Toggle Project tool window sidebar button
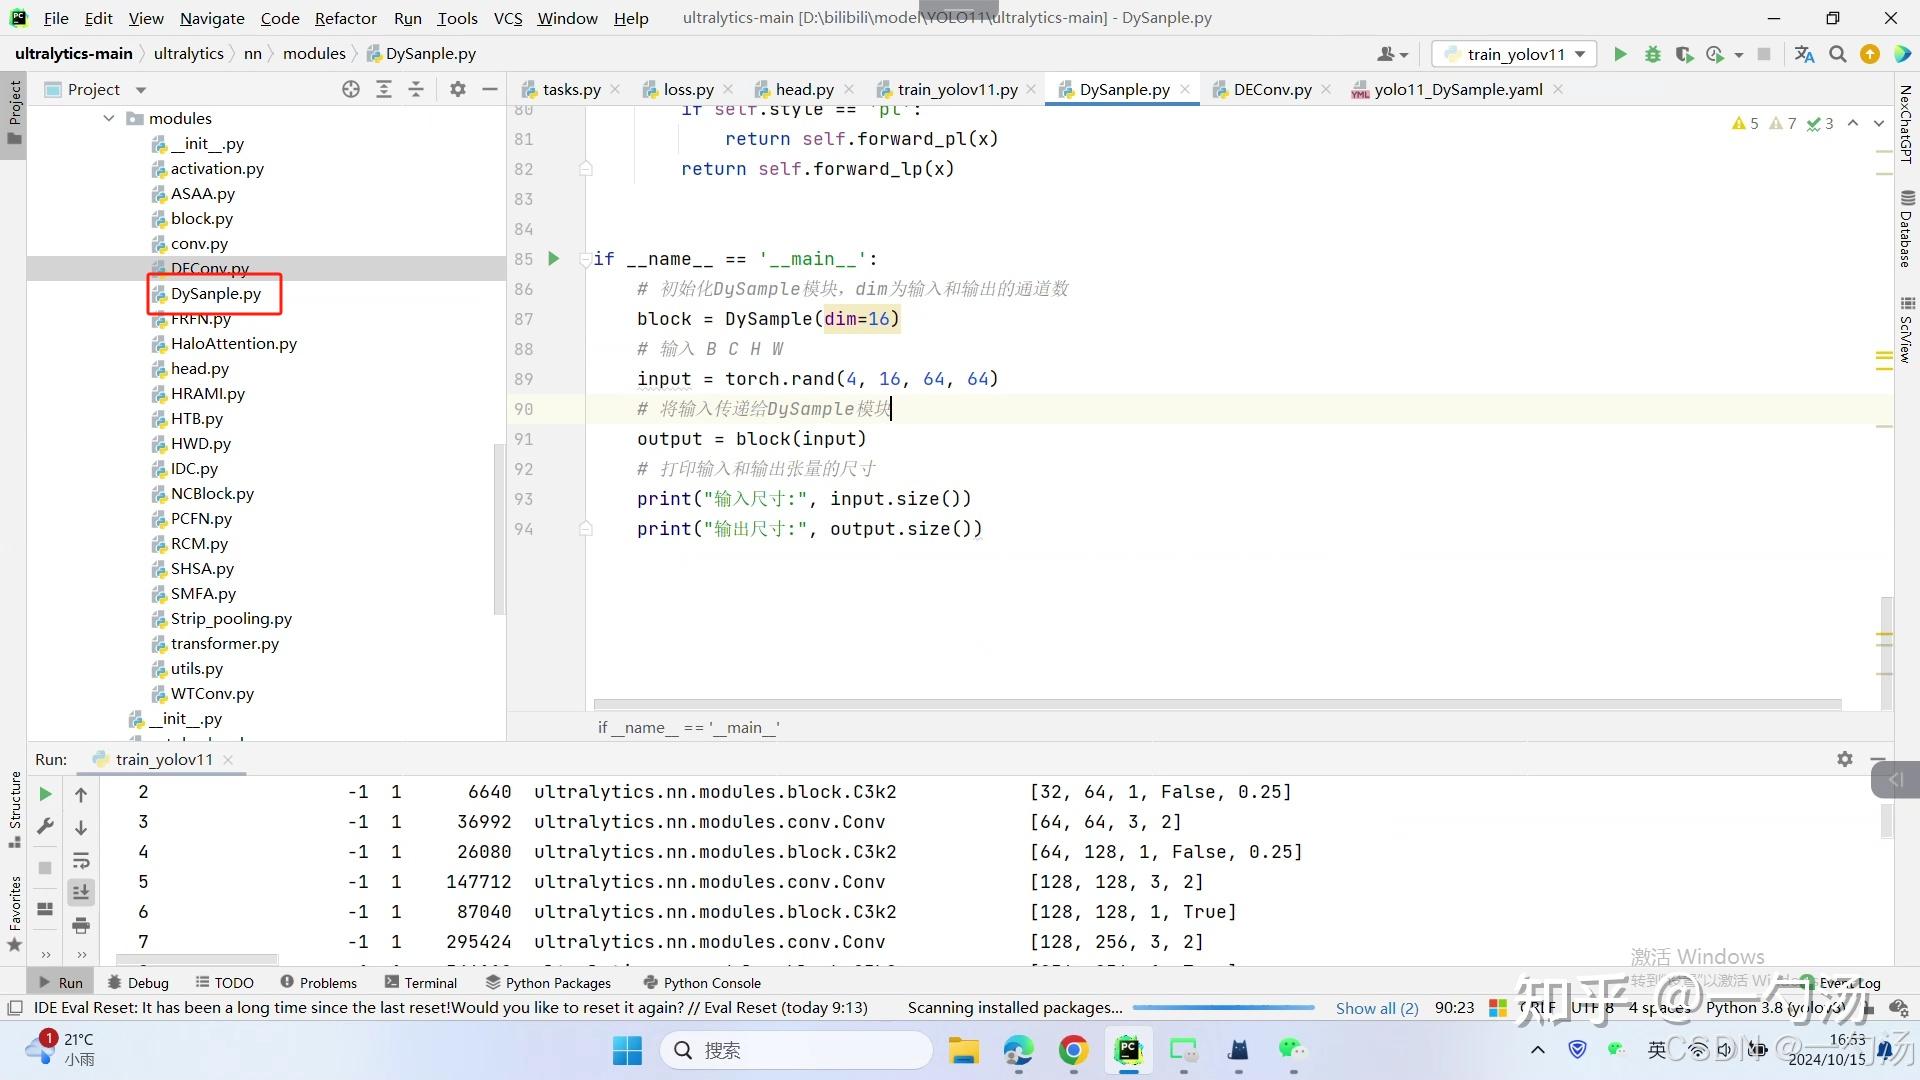 [14, 110]
